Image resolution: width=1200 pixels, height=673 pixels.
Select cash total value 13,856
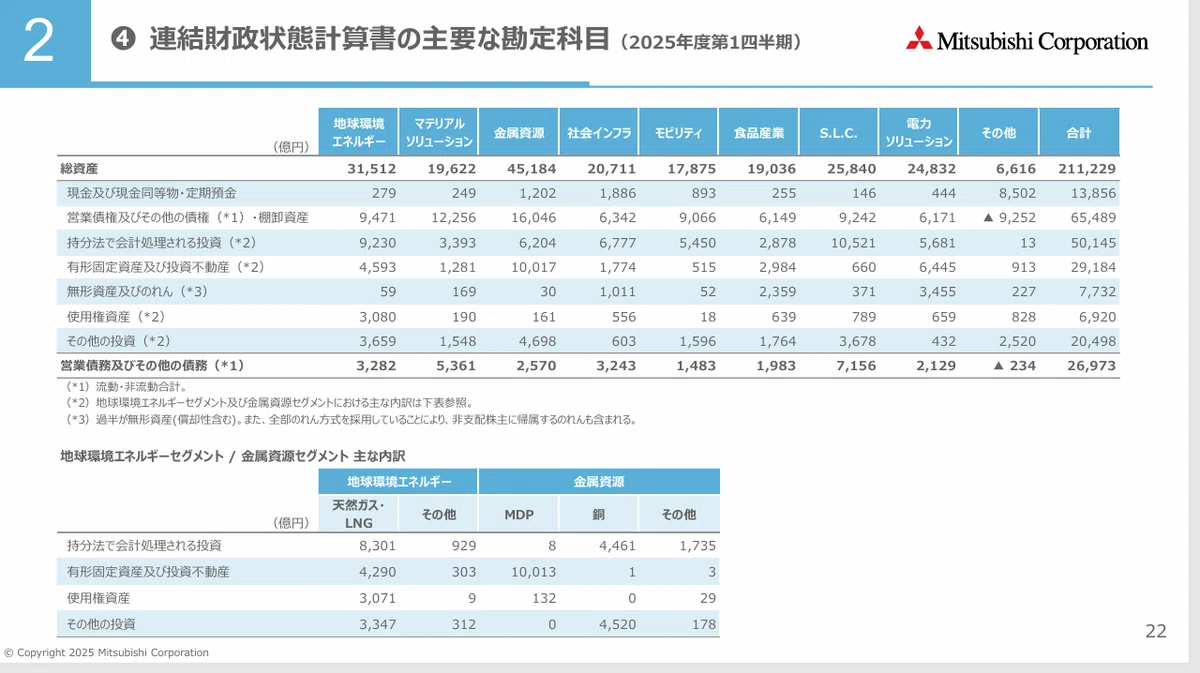tap(1092, 193)
